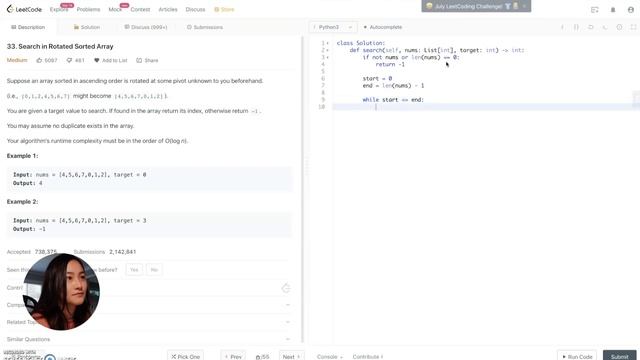Answer Yes to seen this question before
This screenshot has height=360, width=640.
coord(134,269)
